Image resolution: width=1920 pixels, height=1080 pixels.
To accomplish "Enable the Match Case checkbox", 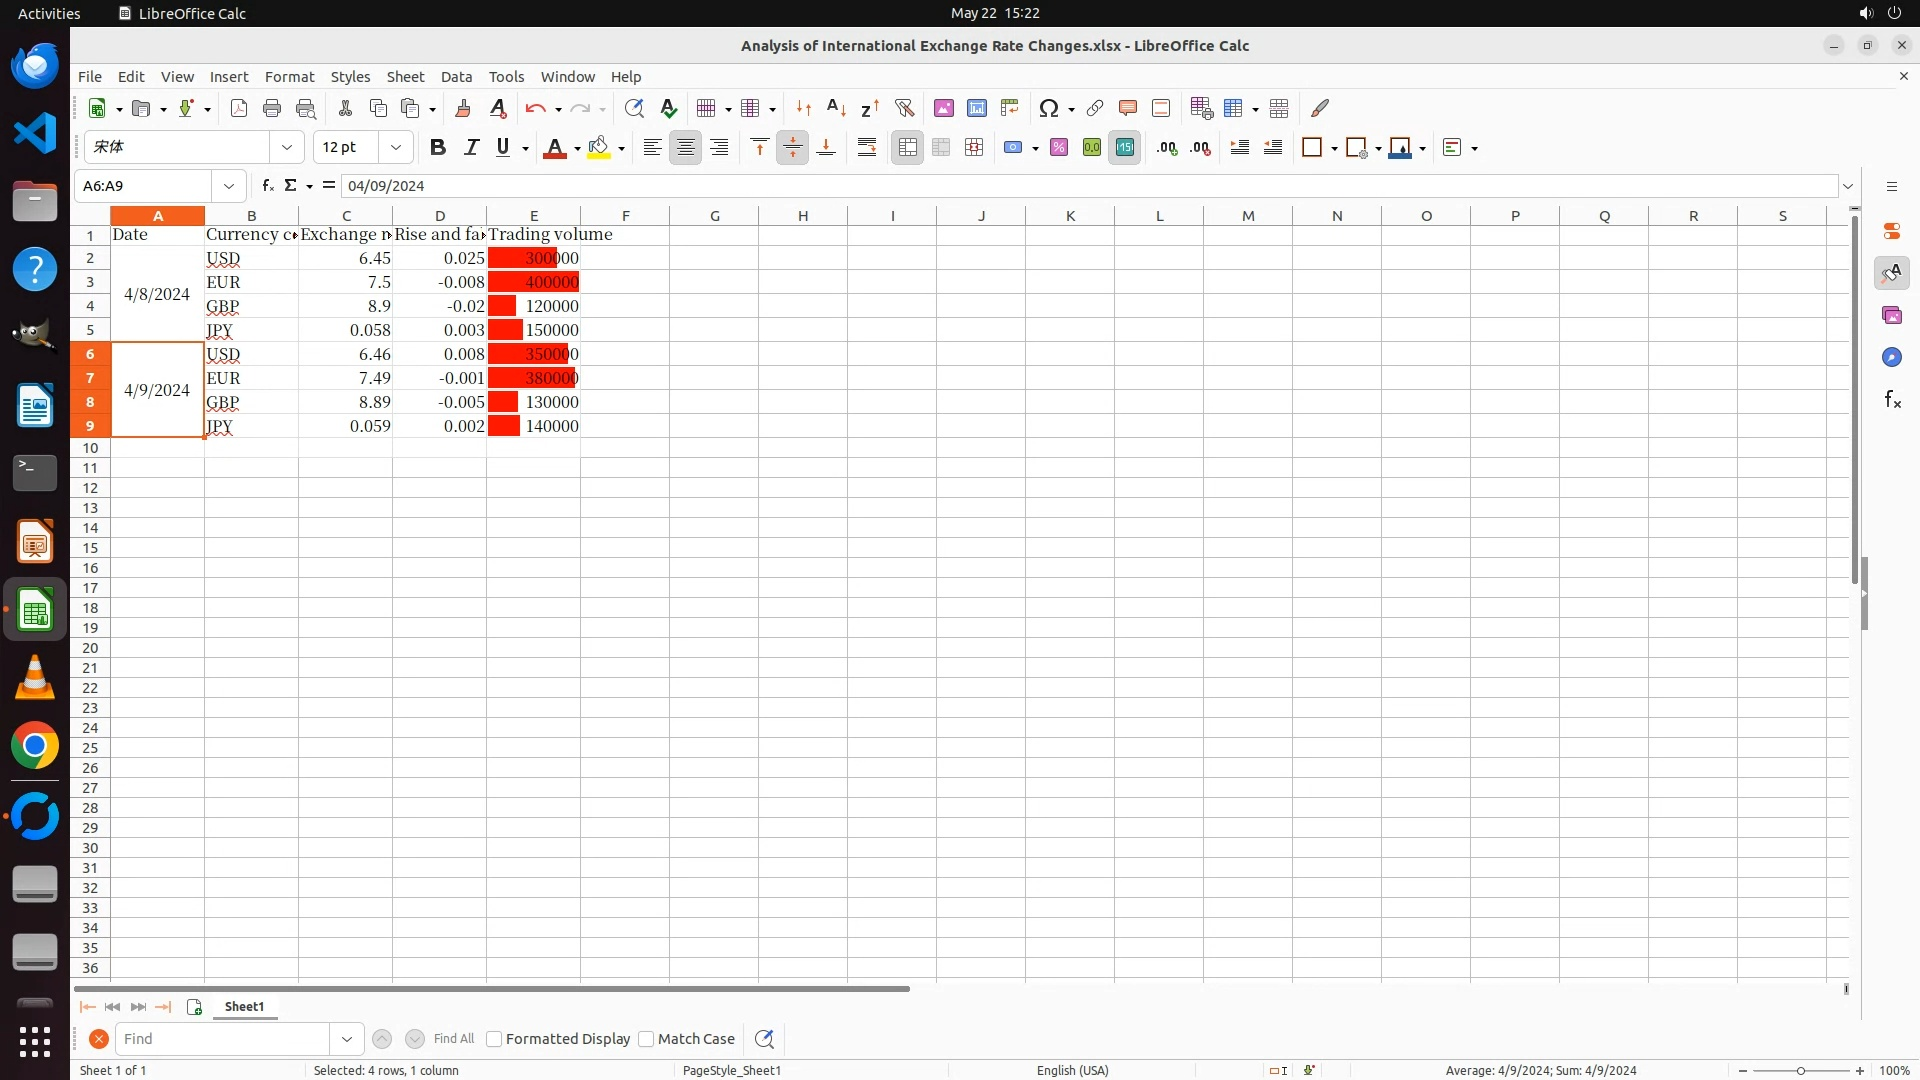I will [646, 1039].
